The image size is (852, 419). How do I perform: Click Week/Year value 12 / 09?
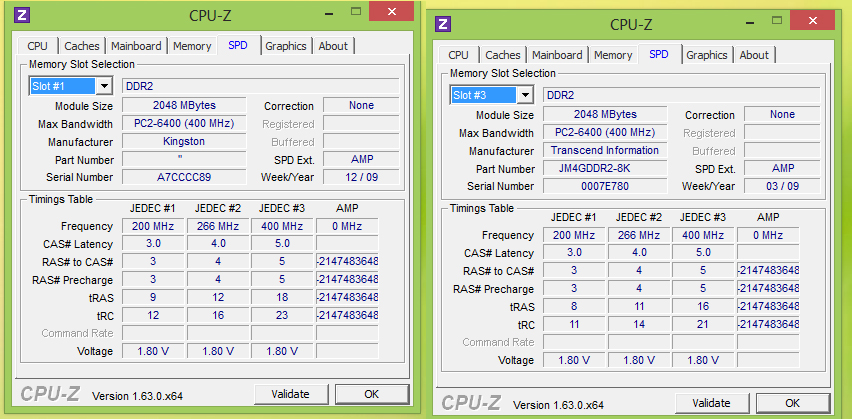tap(361, 177)
